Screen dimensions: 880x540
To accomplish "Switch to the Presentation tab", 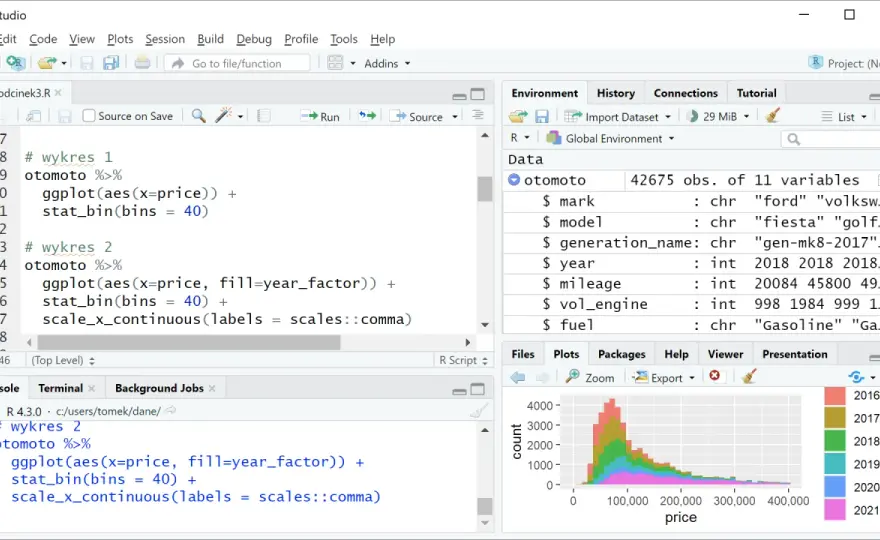I will point(795,354).
